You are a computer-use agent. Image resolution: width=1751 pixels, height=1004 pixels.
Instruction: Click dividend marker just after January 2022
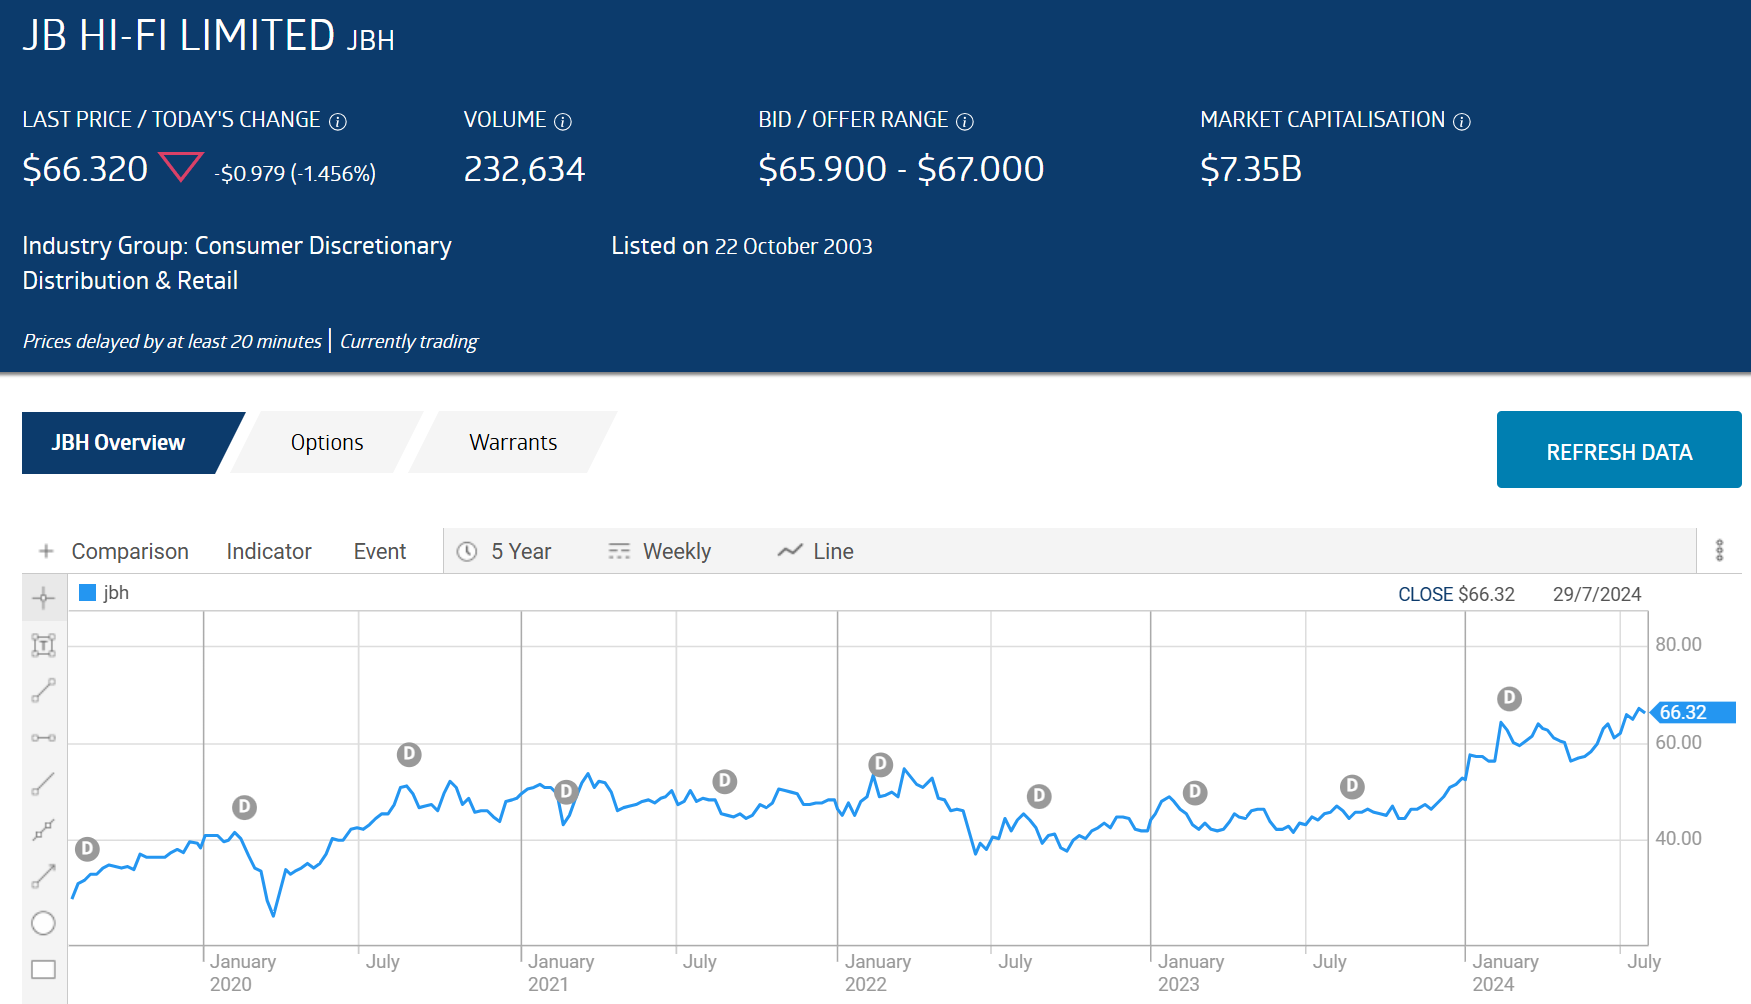[881, 764]
